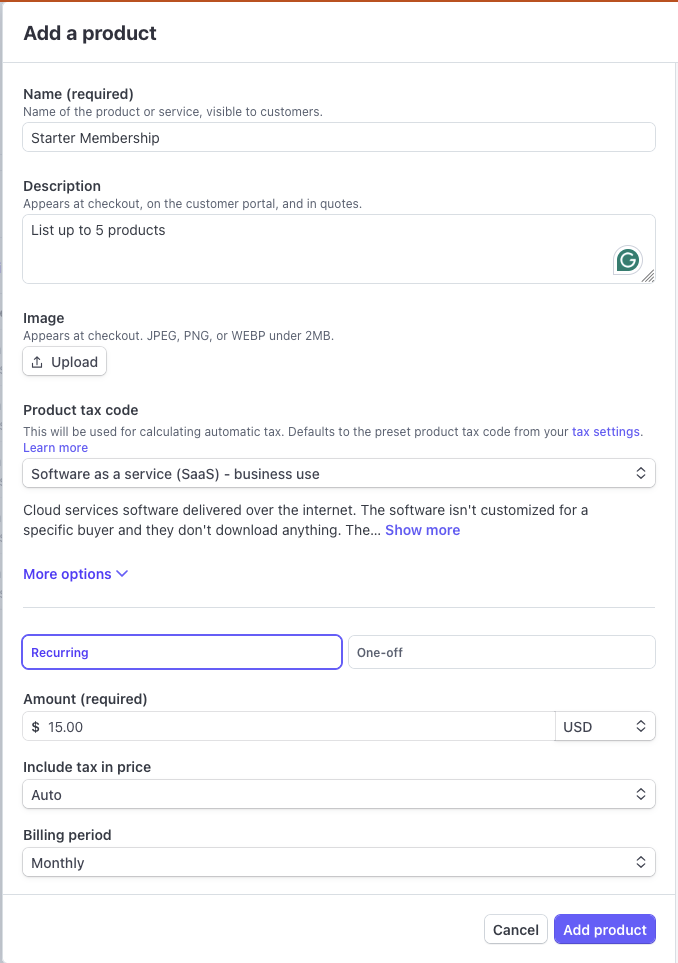Click the chevron on the Include tax selector
The width and height of the screenshot is (678, 963).
pos(641,794)
